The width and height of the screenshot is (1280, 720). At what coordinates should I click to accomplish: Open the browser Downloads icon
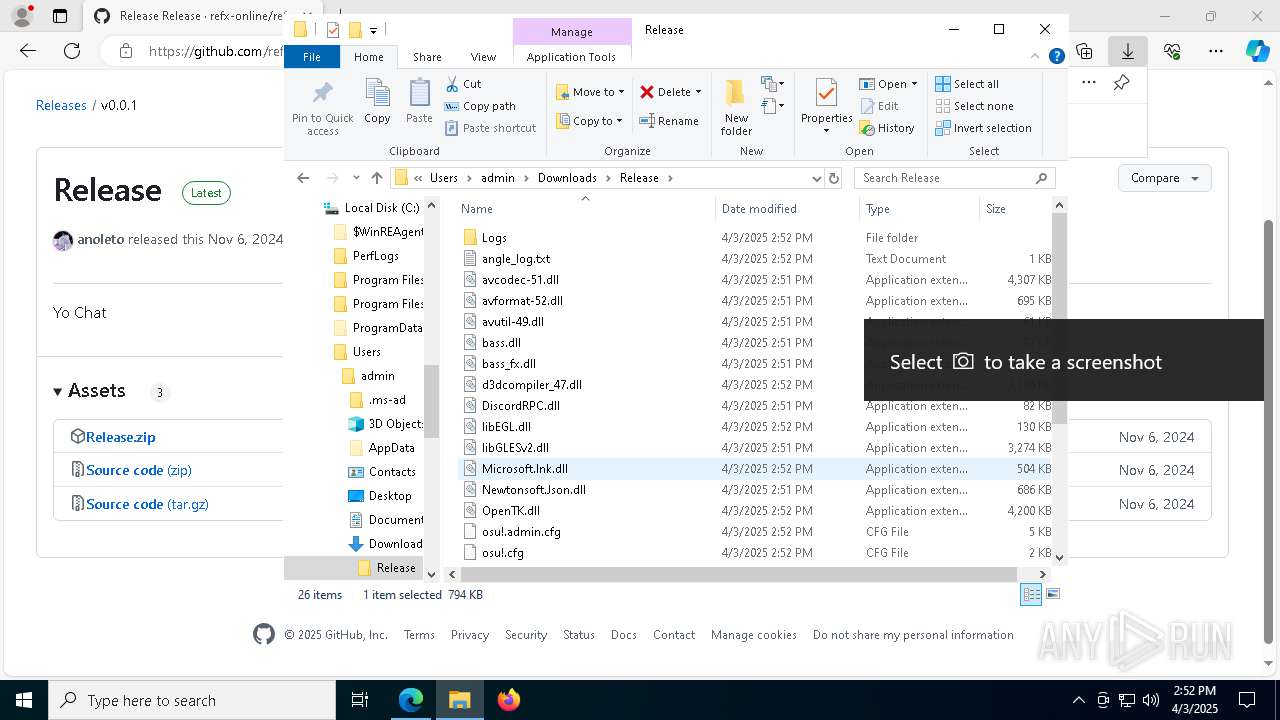[1128, 51]
